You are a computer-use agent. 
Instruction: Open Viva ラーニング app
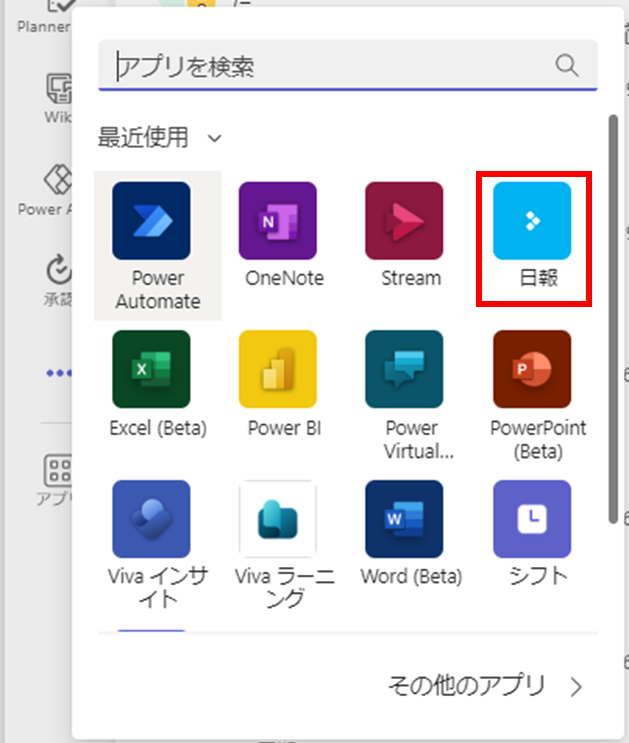pyautogui.click(x=277, y=519)
